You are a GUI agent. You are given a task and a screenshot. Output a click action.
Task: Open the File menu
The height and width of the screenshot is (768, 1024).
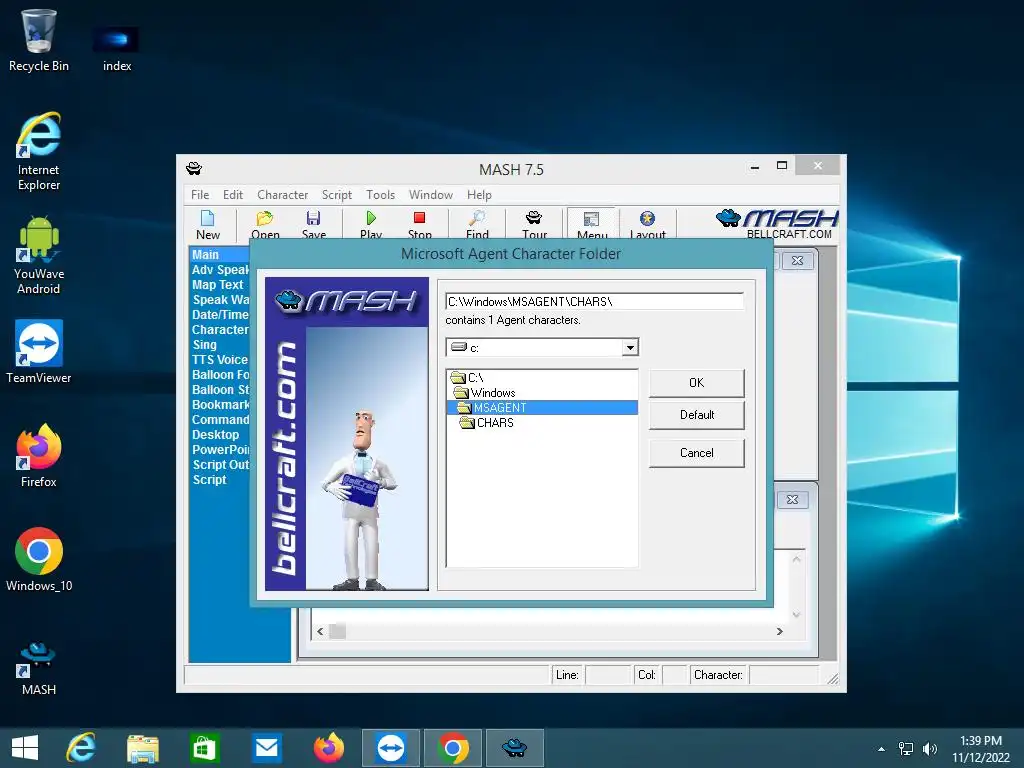click(200, 195)
